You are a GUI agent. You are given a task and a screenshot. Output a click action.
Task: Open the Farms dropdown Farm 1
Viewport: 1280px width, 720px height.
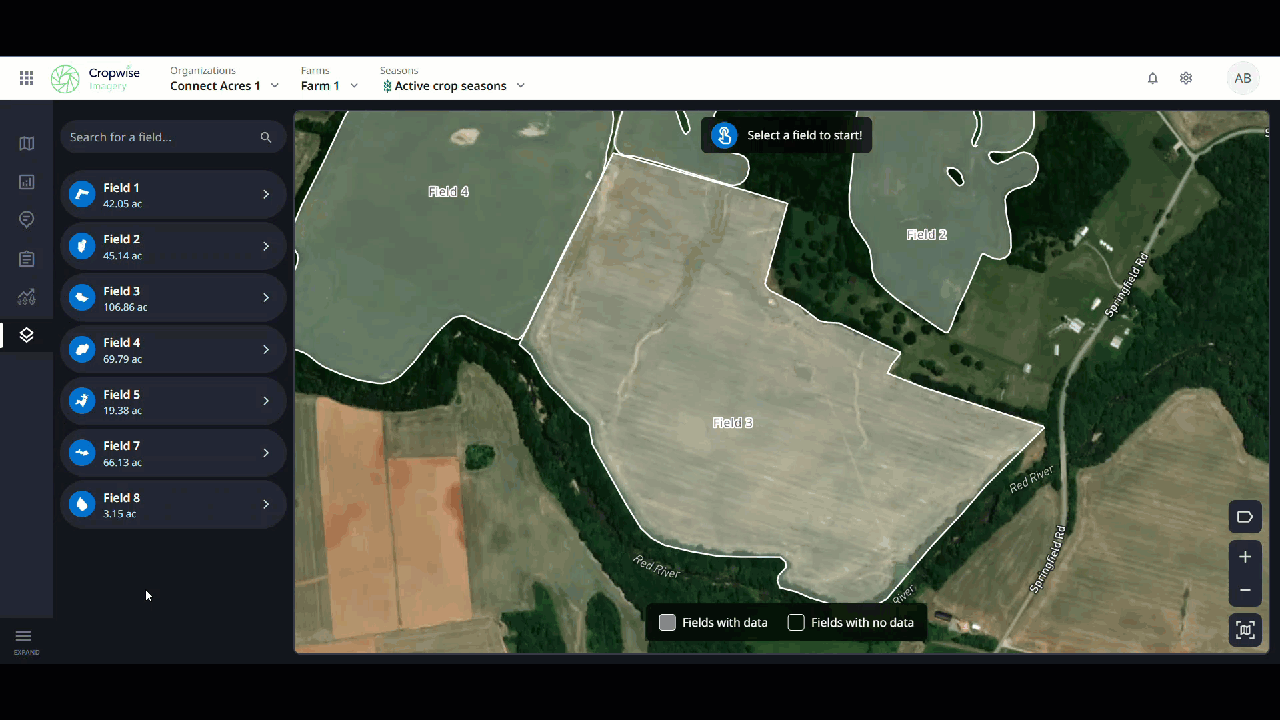click(329, 86)
